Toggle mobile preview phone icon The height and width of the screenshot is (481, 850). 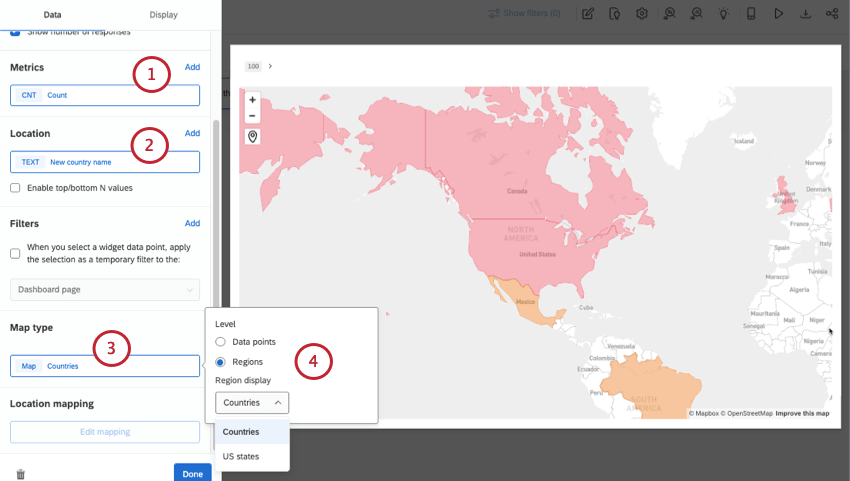751,14
